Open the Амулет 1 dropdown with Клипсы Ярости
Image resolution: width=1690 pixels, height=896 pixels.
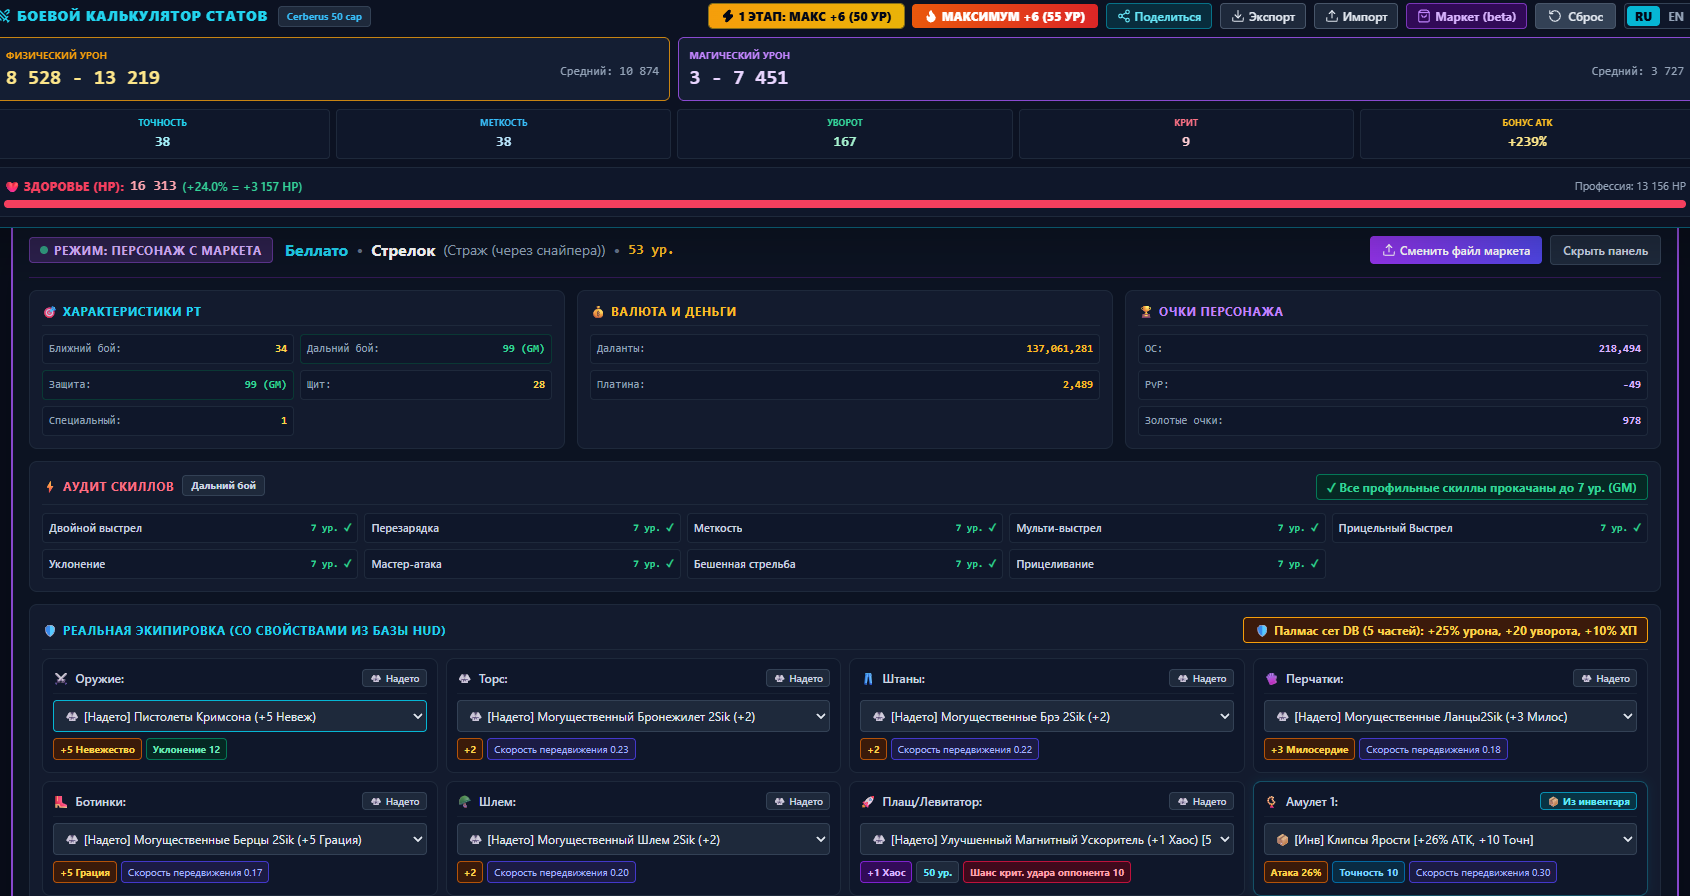tap(1450, 840)
